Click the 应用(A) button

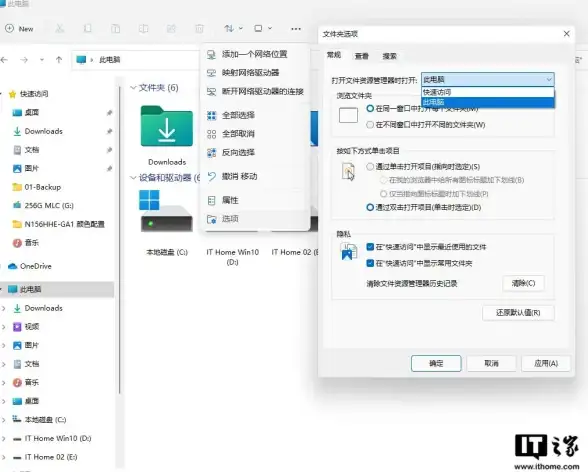tap(546, 363)
